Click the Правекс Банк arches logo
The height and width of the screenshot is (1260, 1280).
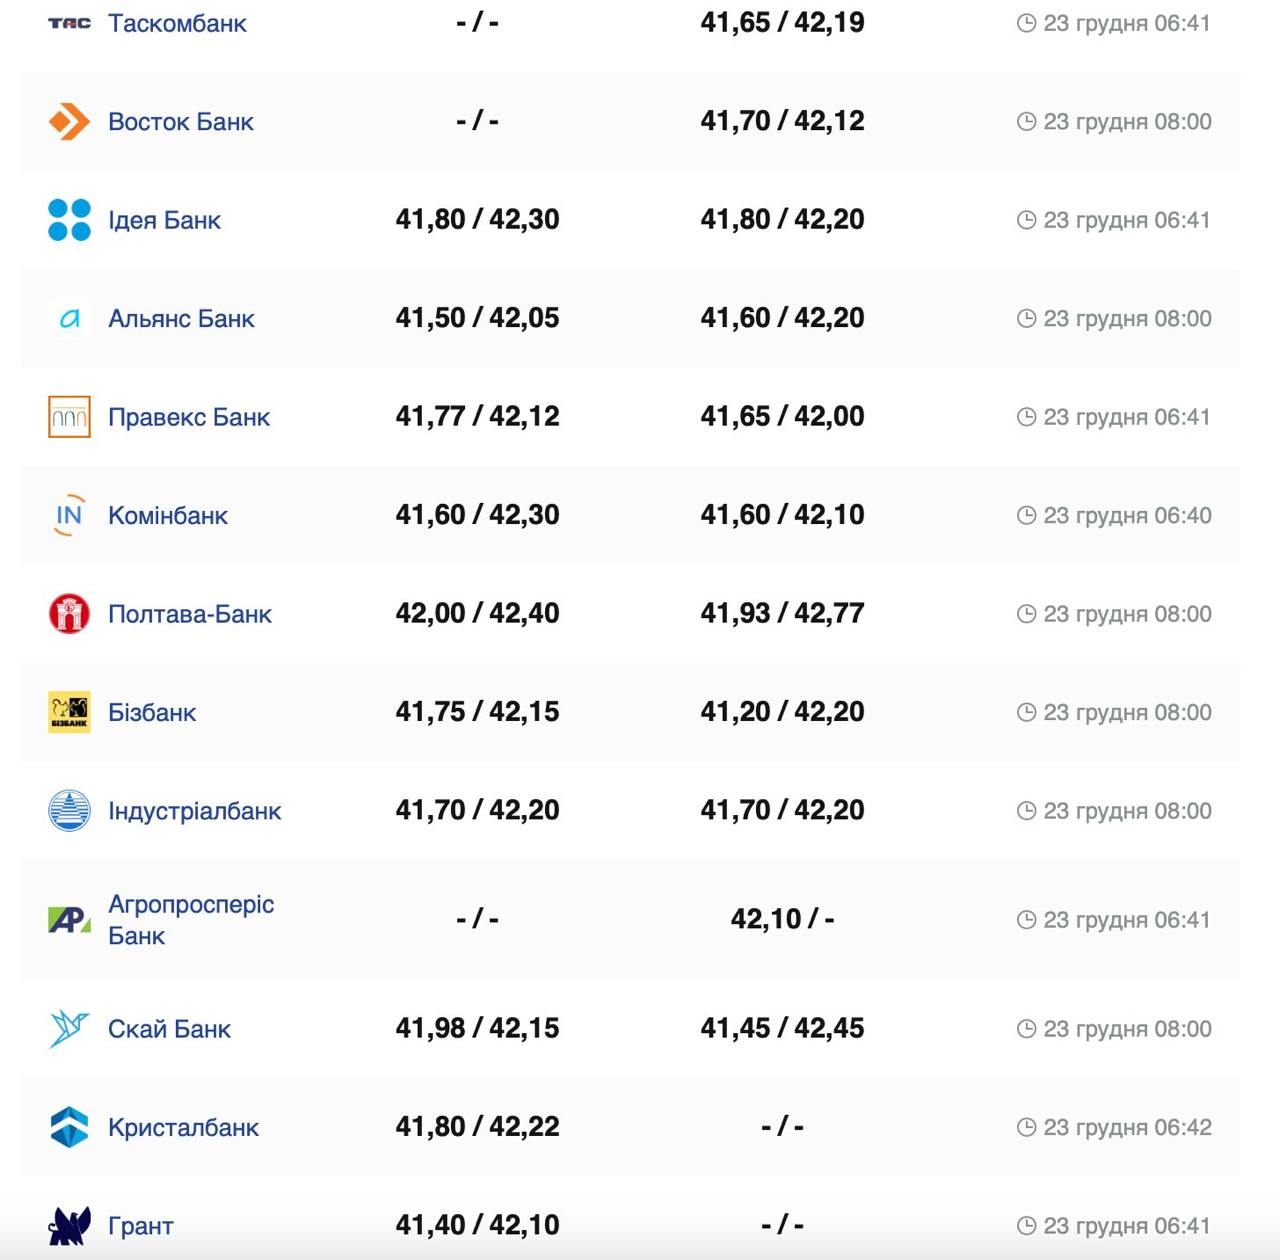pos(69,417)
